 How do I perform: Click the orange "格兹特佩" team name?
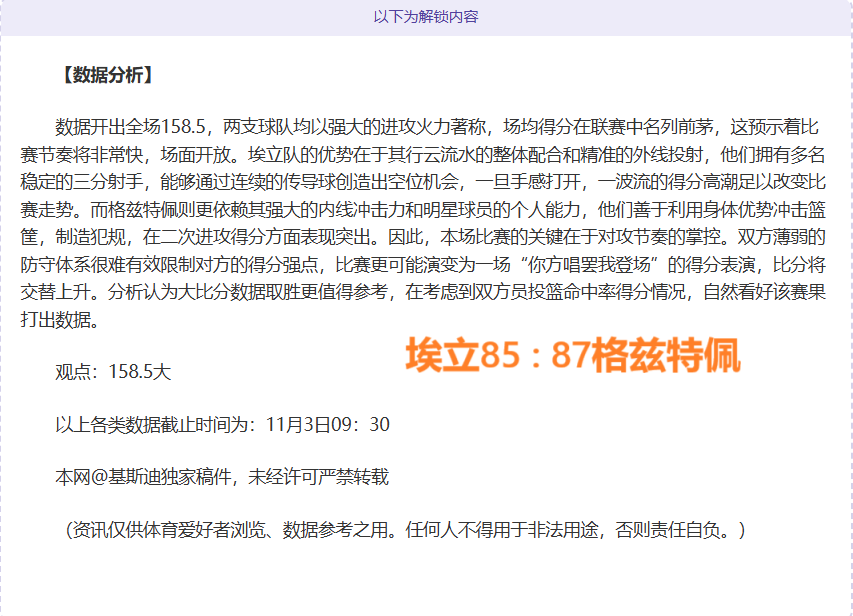666,355
